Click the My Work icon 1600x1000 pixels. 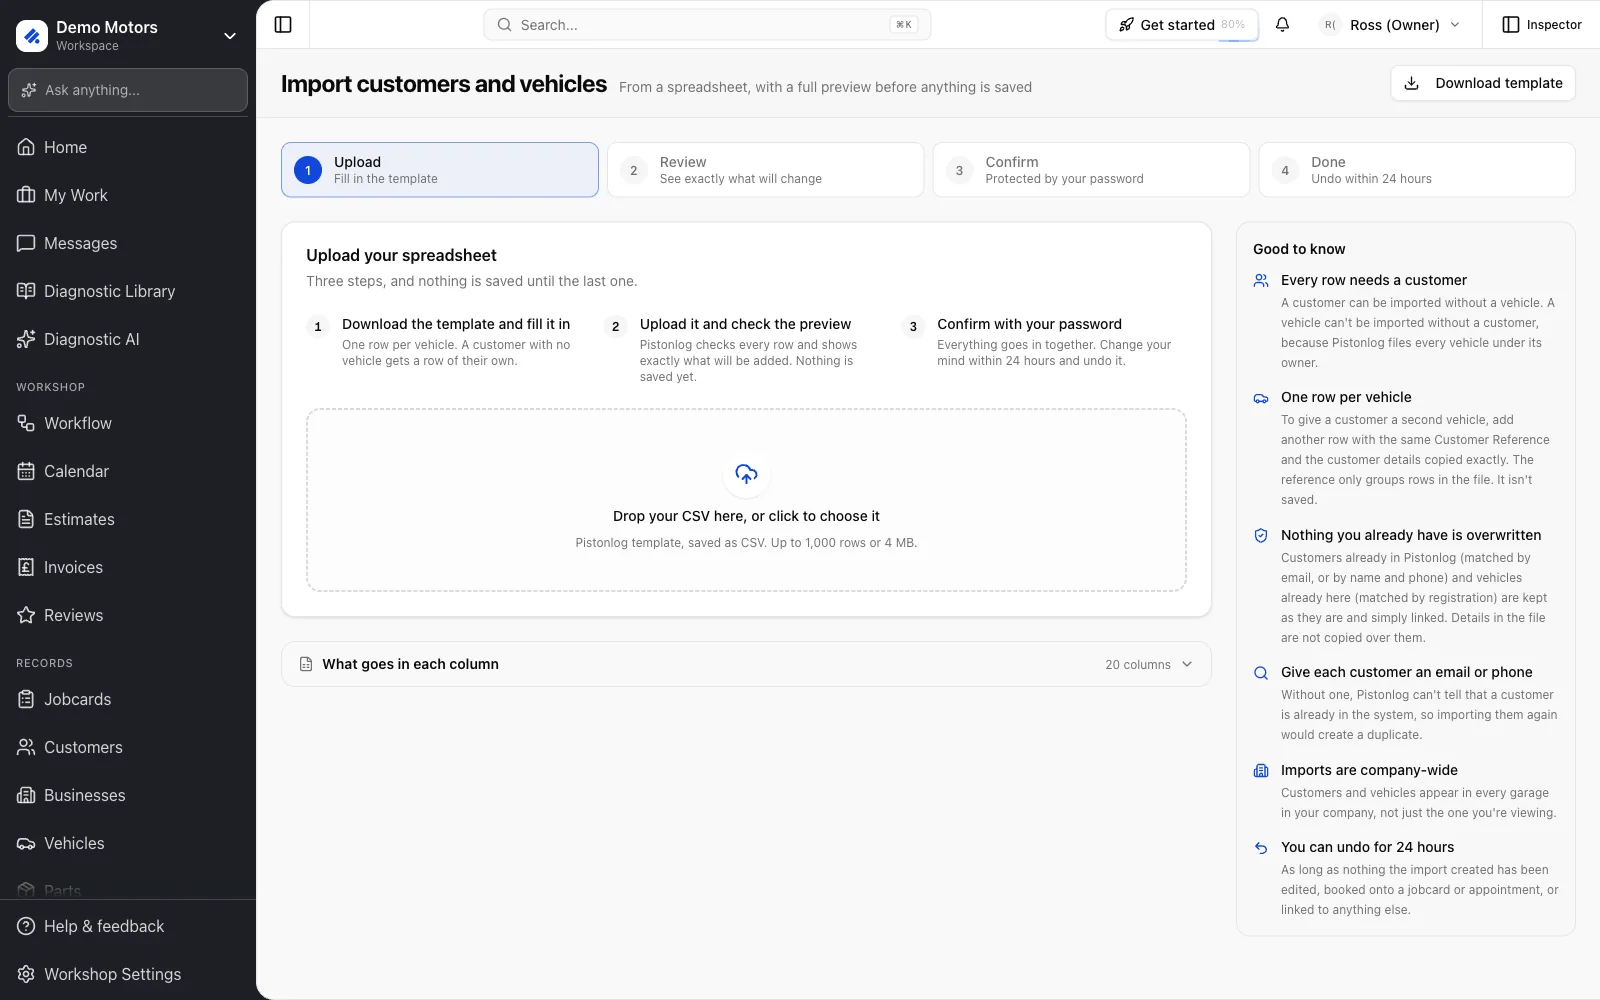26,195
